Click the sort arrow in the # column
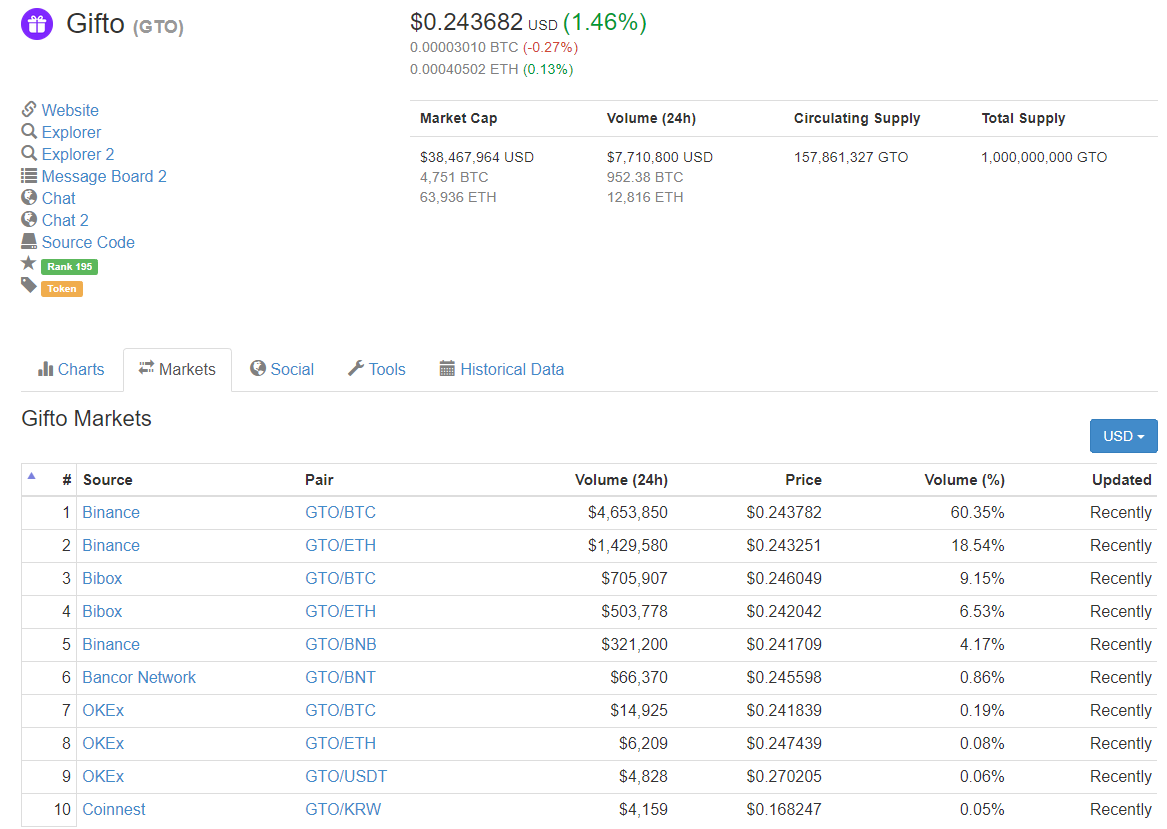Viewport: 1167px width, 829px height. click(31, 476)
